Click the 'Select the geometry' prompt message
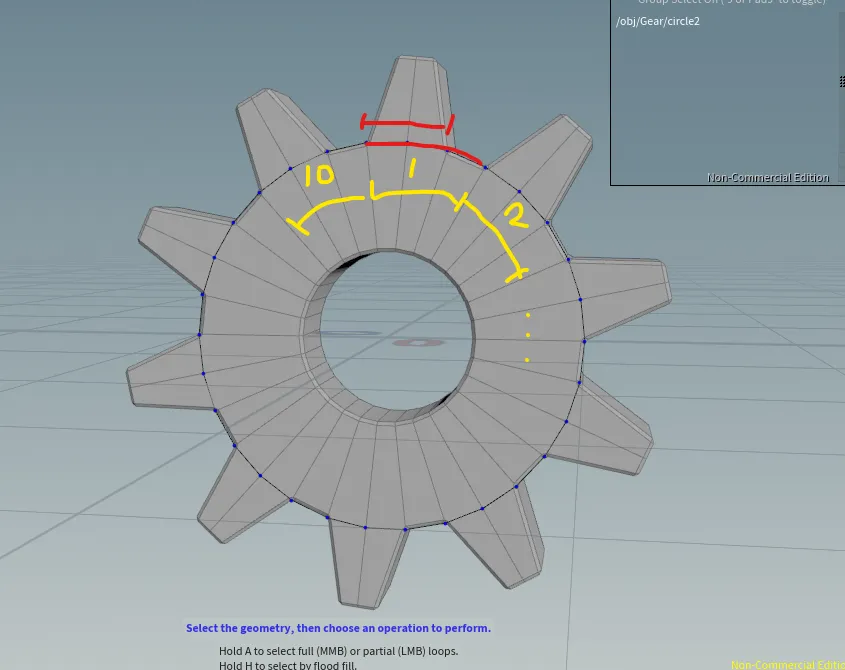This screenshot has width=845, height=670. 338,628
